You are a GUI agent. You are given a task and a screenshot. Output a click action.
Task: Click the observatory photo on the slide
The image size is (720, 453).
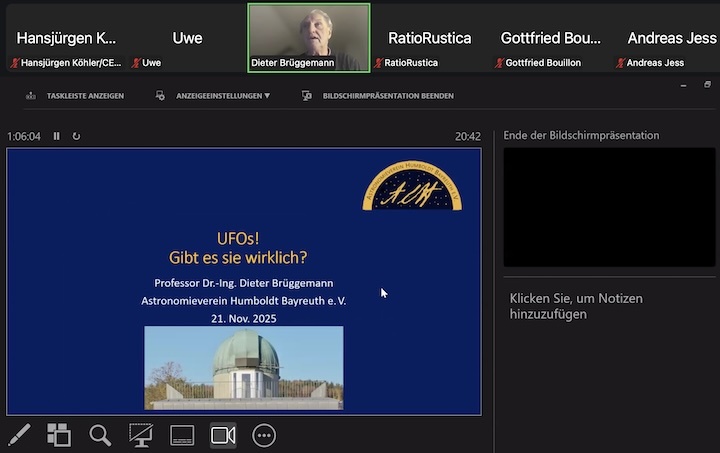click(244, 368)
